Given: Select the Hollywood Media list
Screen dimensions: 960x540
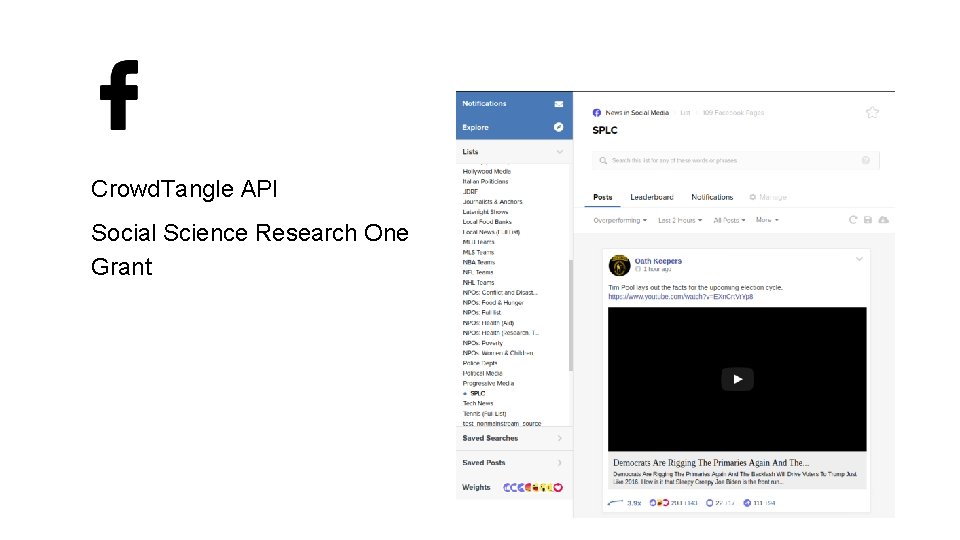Looking at the screenshot, I should coord(487,171).
